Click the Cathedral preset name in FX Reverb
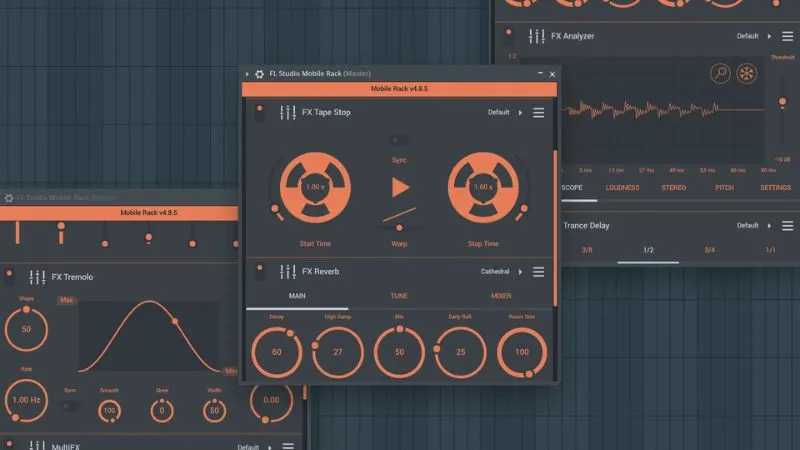The width and height of the screenshot is (800, 450). tap(495, 271)
